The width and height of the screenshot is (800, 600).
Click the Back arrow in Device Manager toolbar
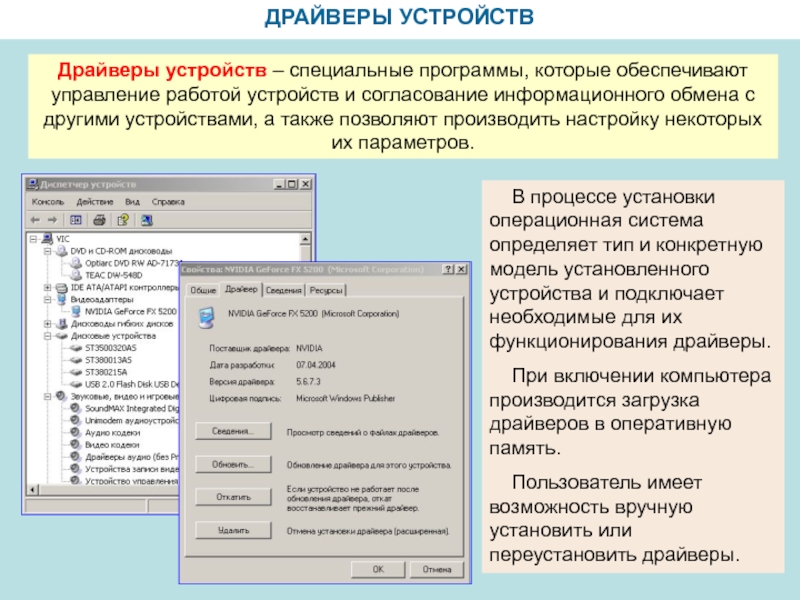35,219
